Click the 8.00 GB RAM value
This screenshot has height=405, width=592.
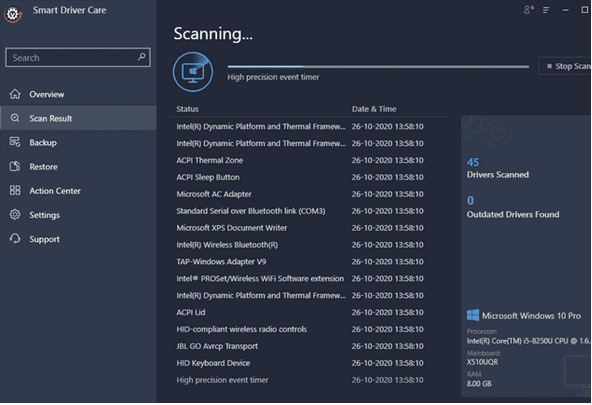click(x=479, y=384)
